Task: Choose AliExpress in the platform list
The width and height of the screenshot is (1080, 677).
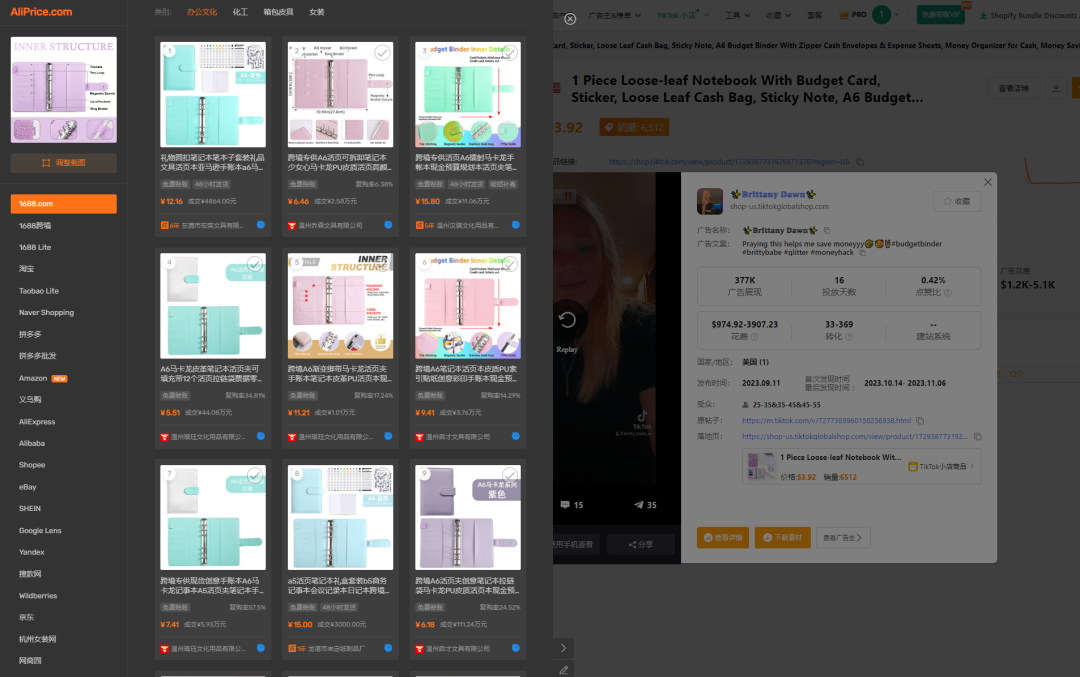Action: click(x=37, y=421)
